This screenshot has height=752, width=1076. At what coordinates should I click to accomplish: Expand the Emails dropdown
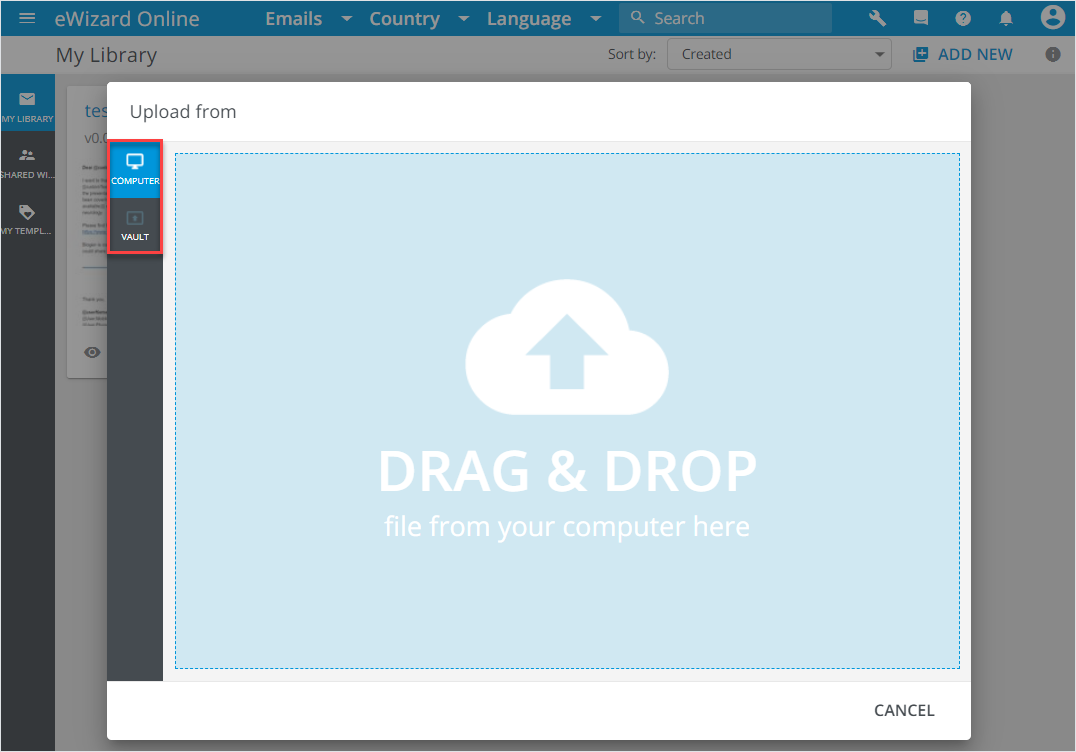(x=307, y=19)
